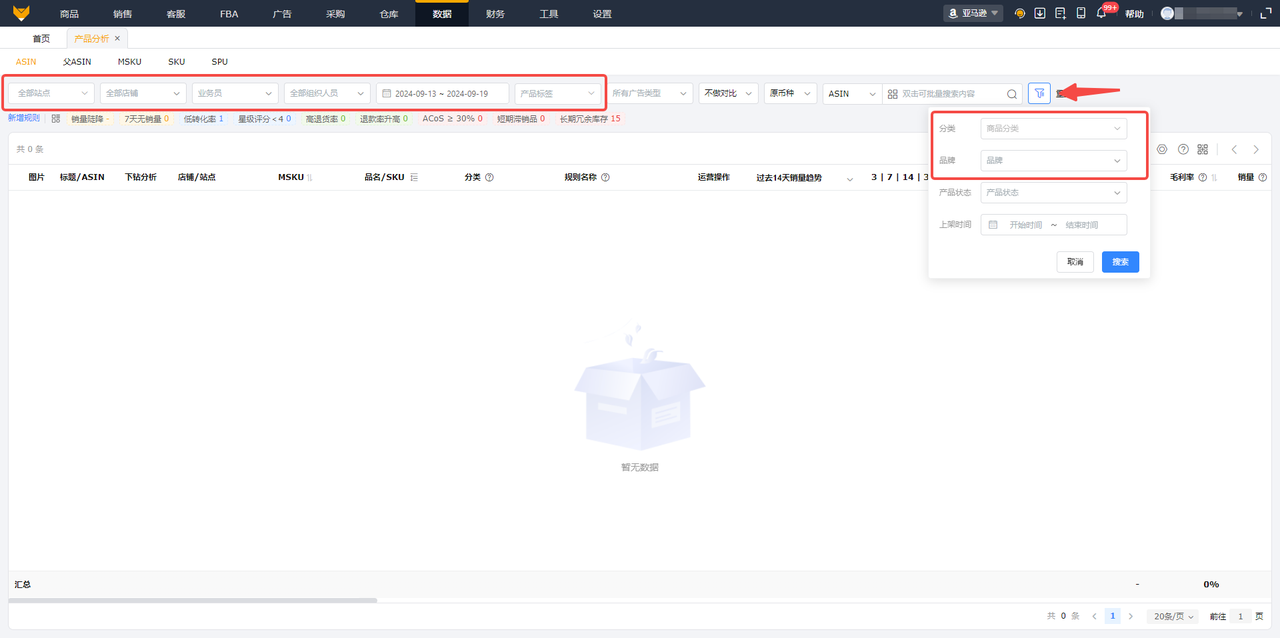This screenshot has height=638, width=1280.
Task: Open the 业务员 dropdown
Action: 235,93
